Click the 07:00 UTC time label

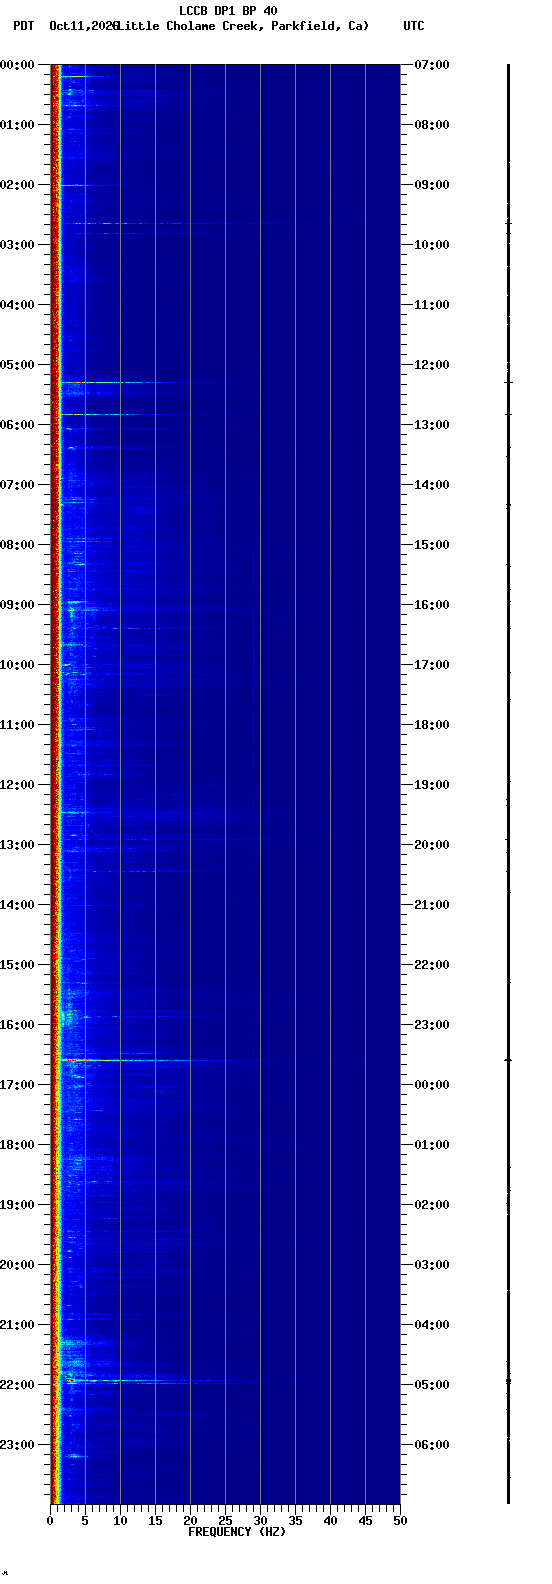[432, 65]
